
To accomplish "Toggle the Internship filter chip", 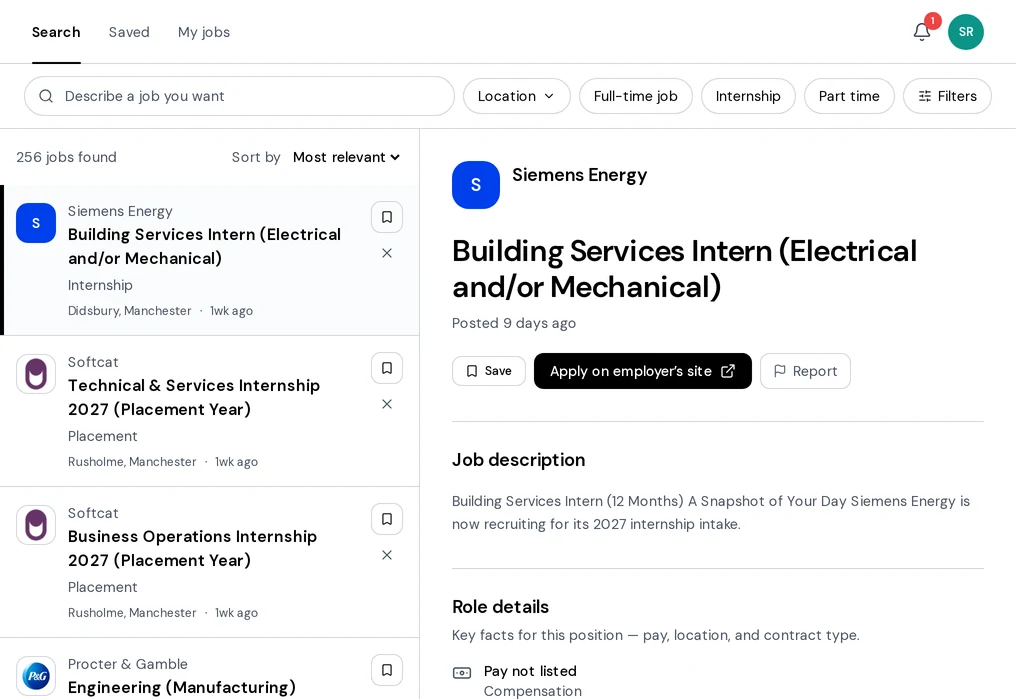I will click(748, 96).
